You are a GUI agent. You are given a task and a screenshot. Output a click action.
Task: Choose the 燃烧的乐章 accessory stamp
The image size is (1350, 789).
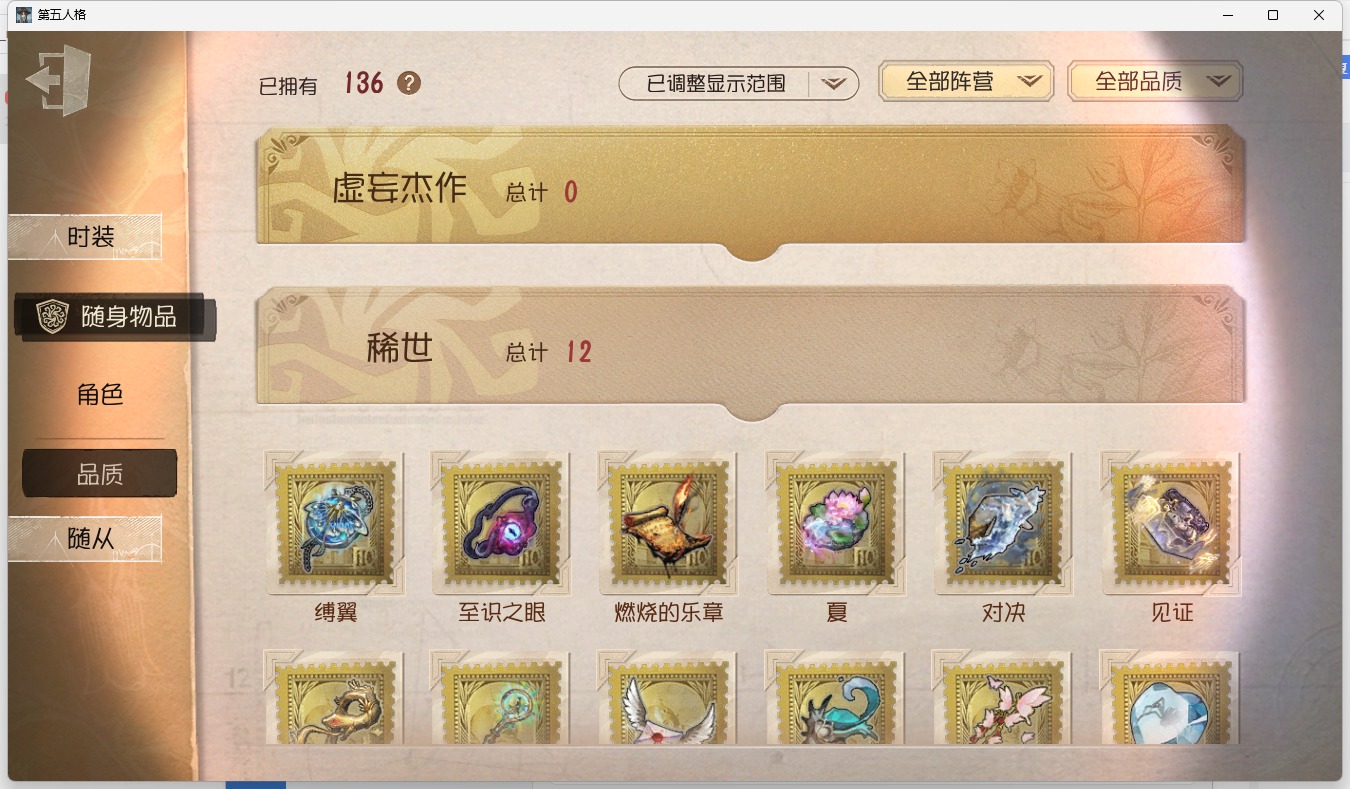click(x=668, y=523)
